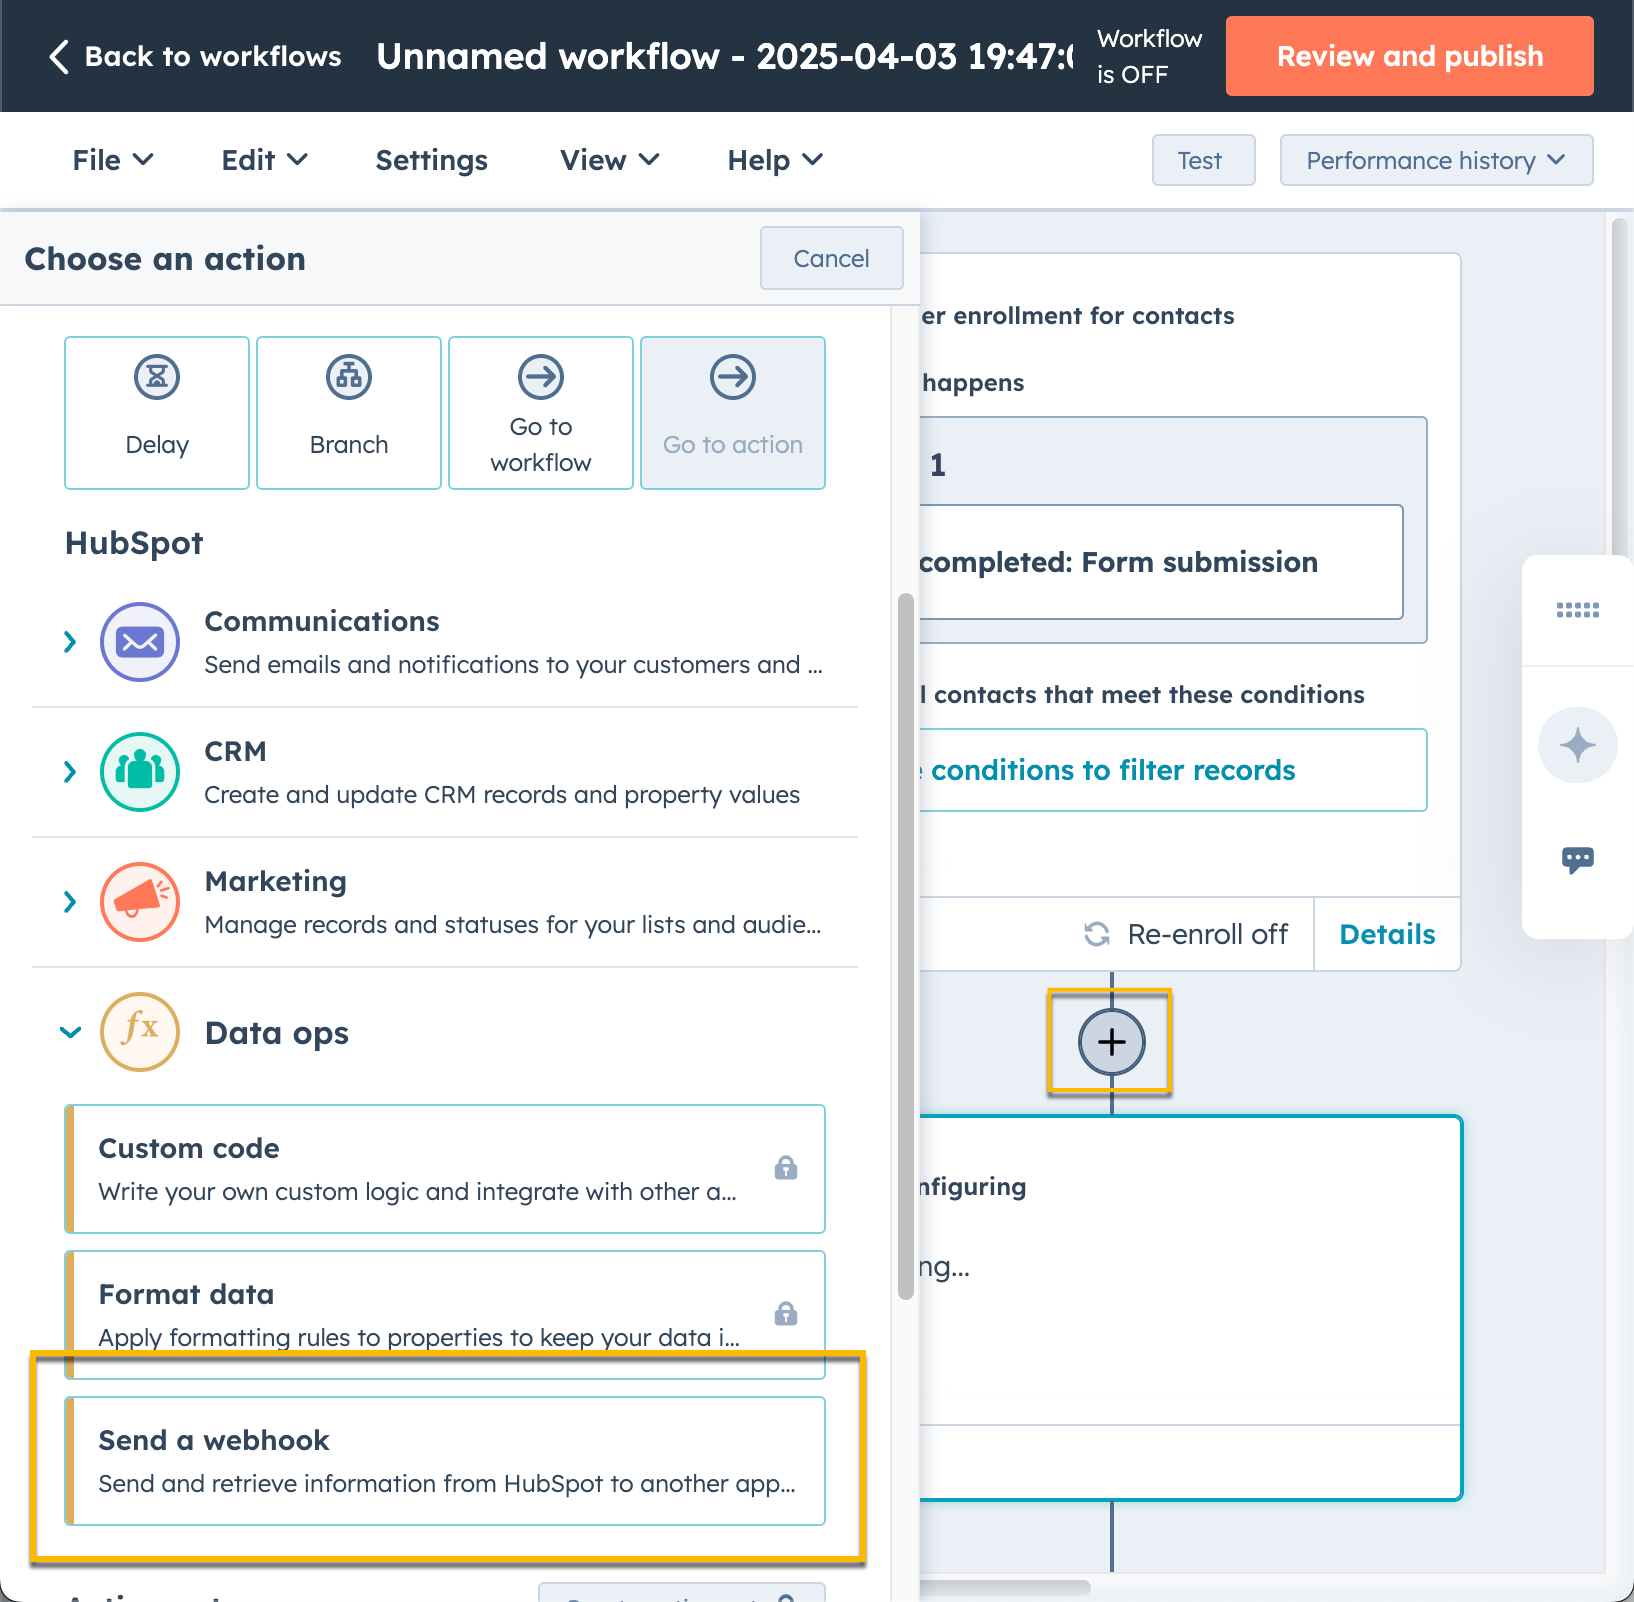Click the Form submission trigger box
This screenshot has width=1634, height=1602.
[1160, 562]
